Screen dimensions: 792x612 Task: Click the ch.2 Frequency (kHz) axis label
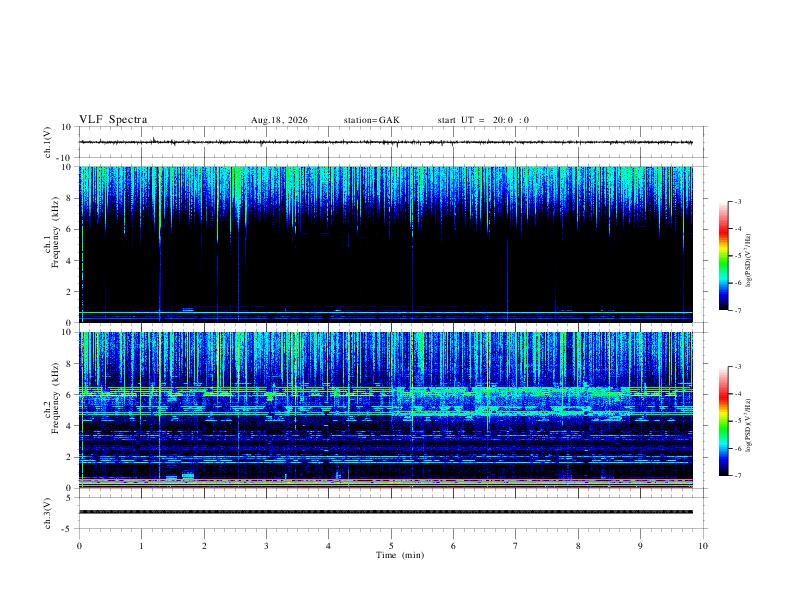(x=52, y=410)
